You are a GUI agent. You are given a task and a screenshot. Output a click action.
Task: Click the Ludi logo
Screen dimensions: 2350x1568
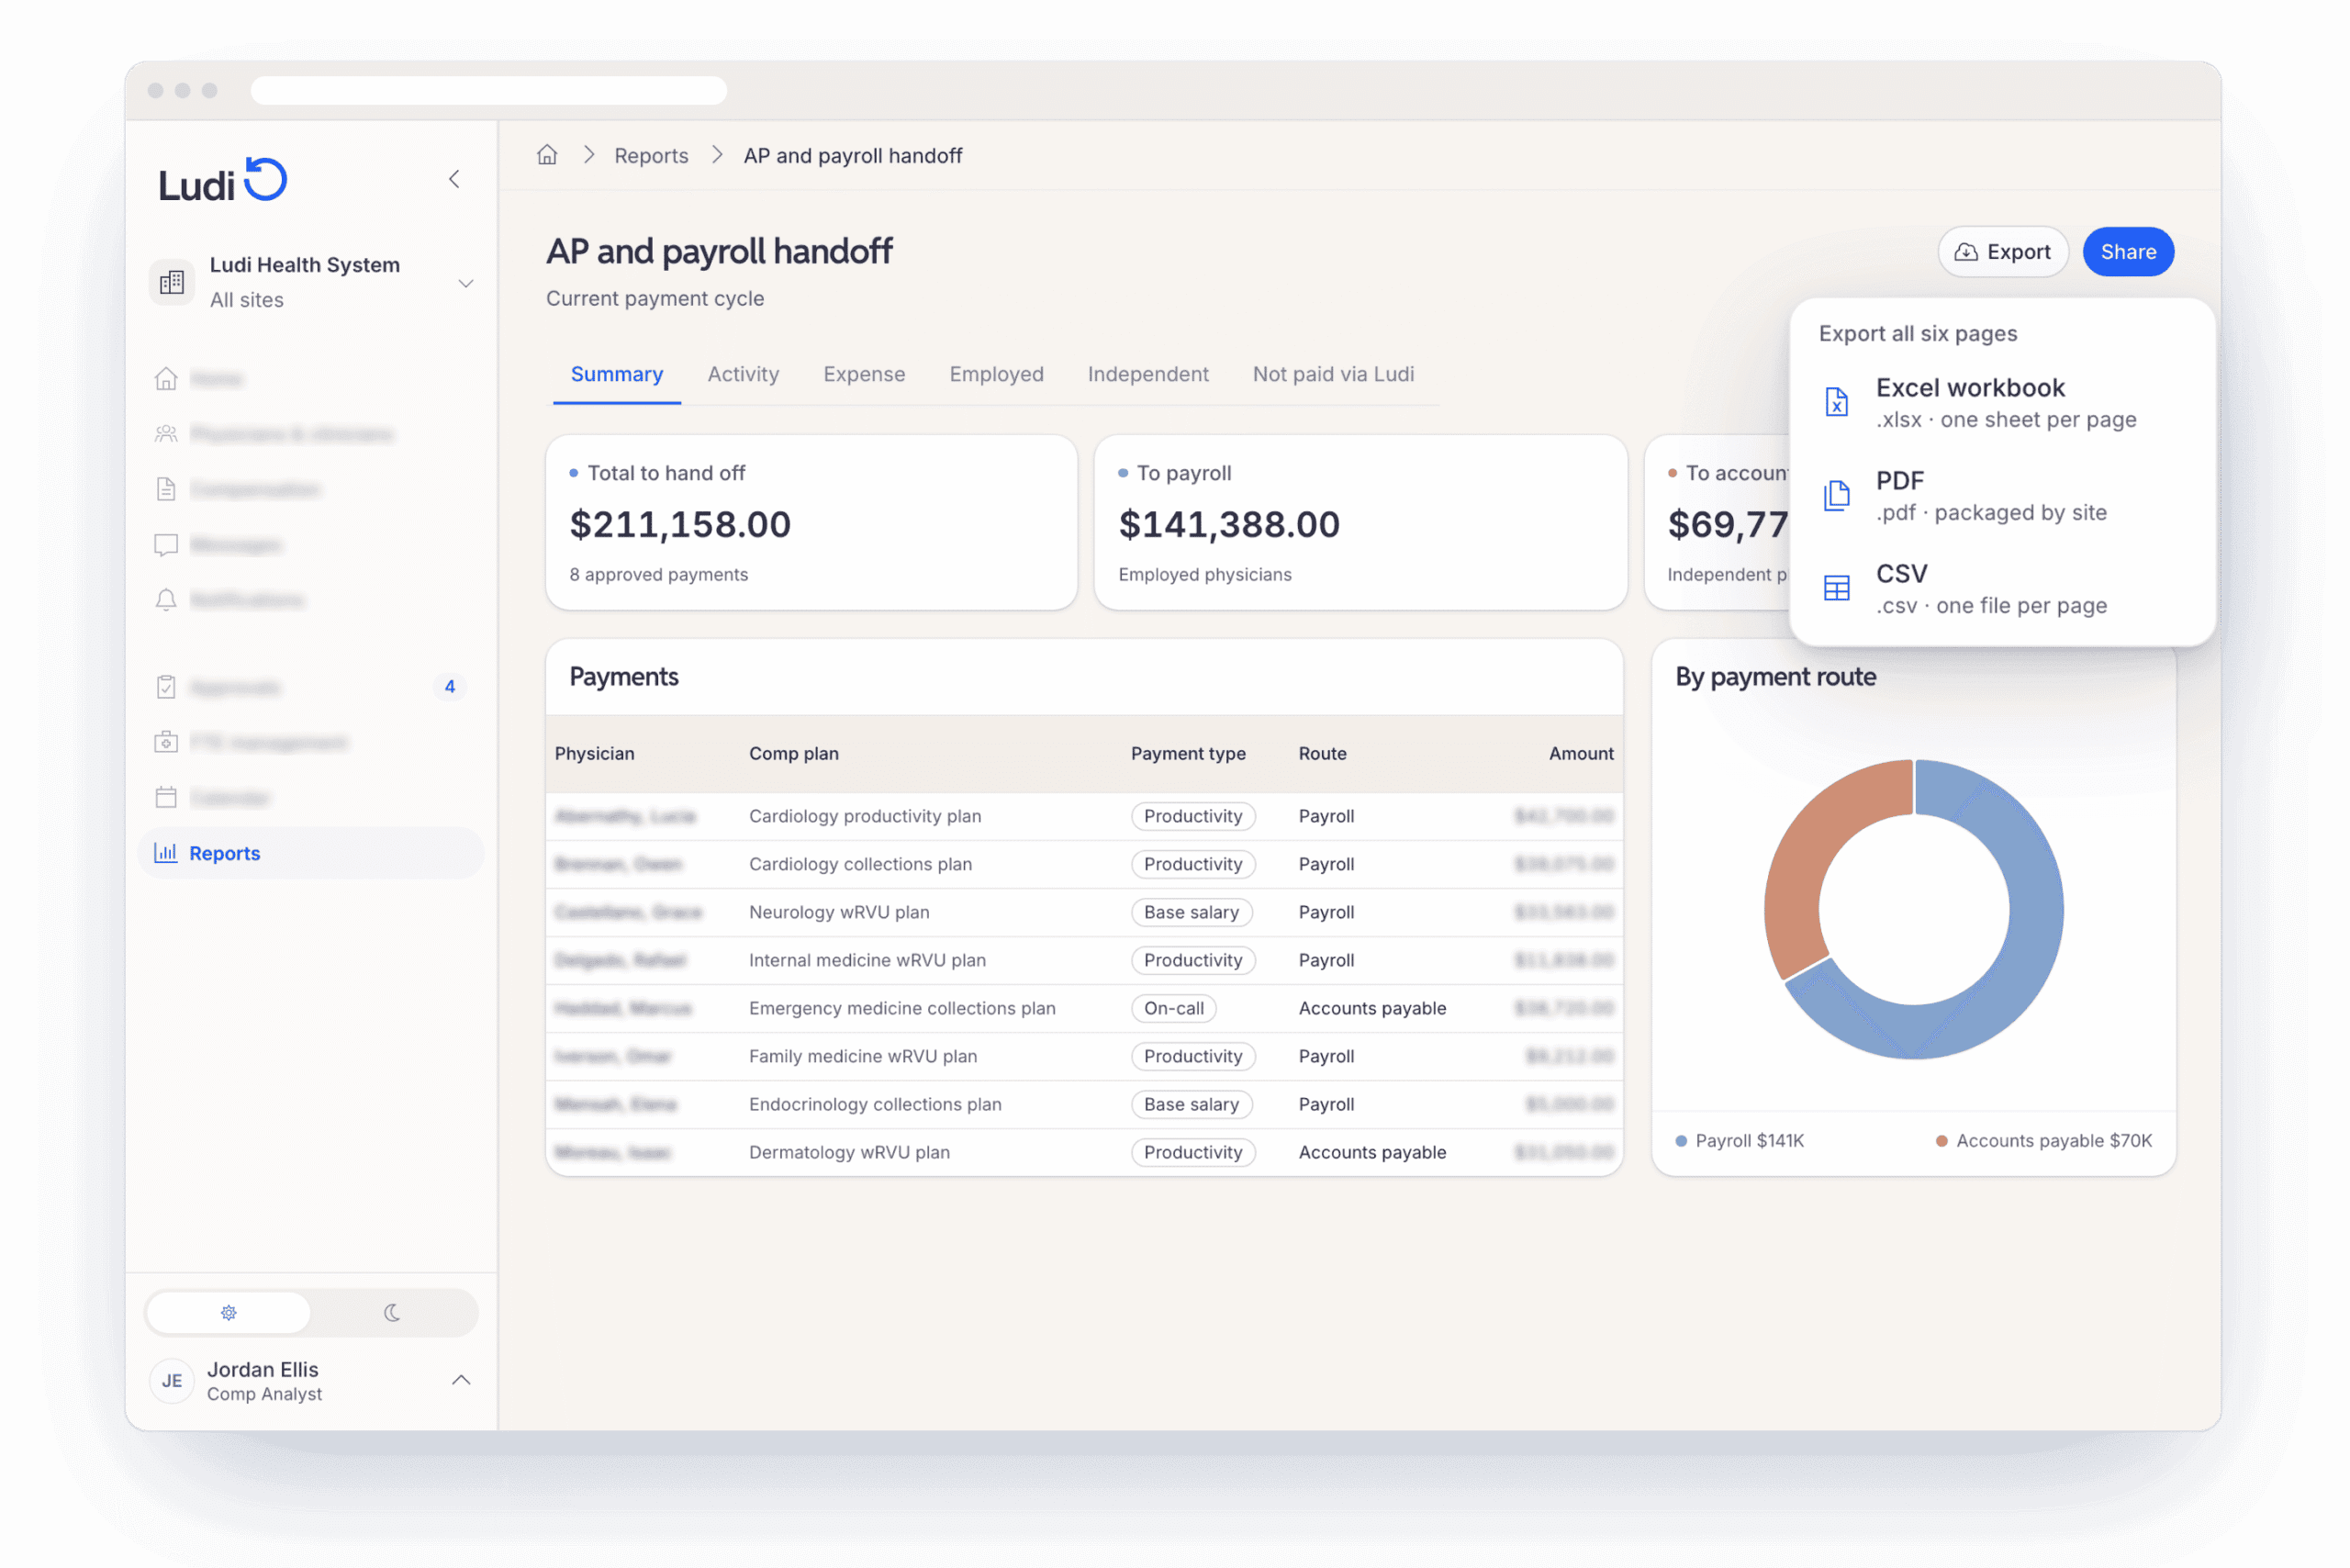point(223,182)
